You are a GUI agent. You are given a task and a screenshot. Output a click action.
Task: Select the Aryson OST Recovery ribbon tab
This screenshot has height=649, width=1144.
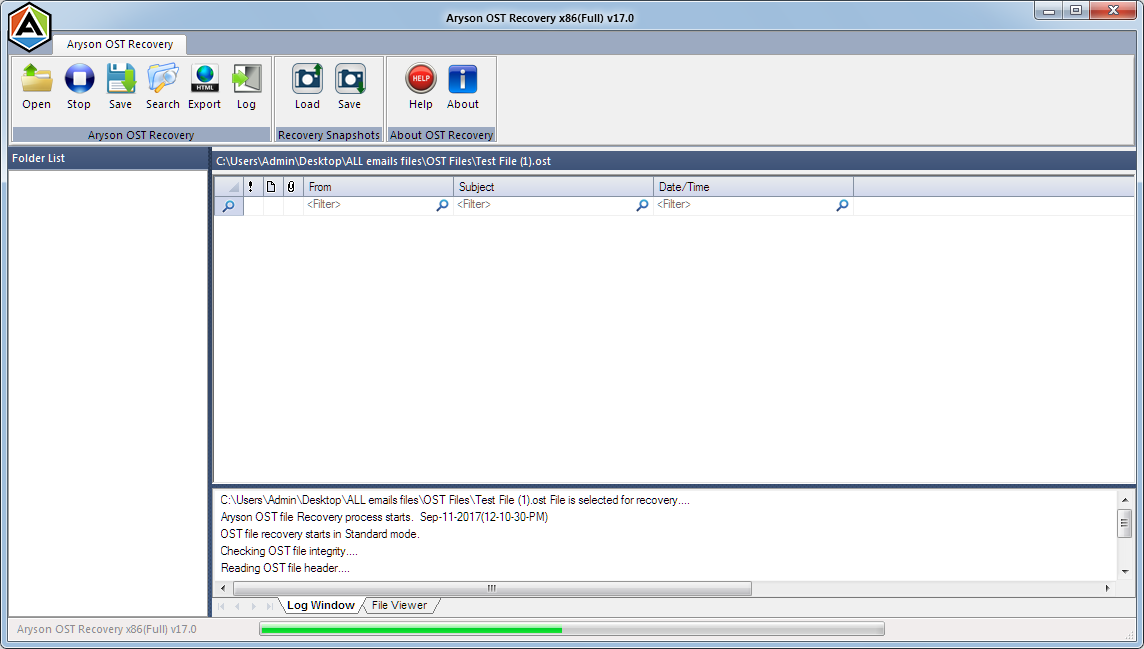pos(120,44)
